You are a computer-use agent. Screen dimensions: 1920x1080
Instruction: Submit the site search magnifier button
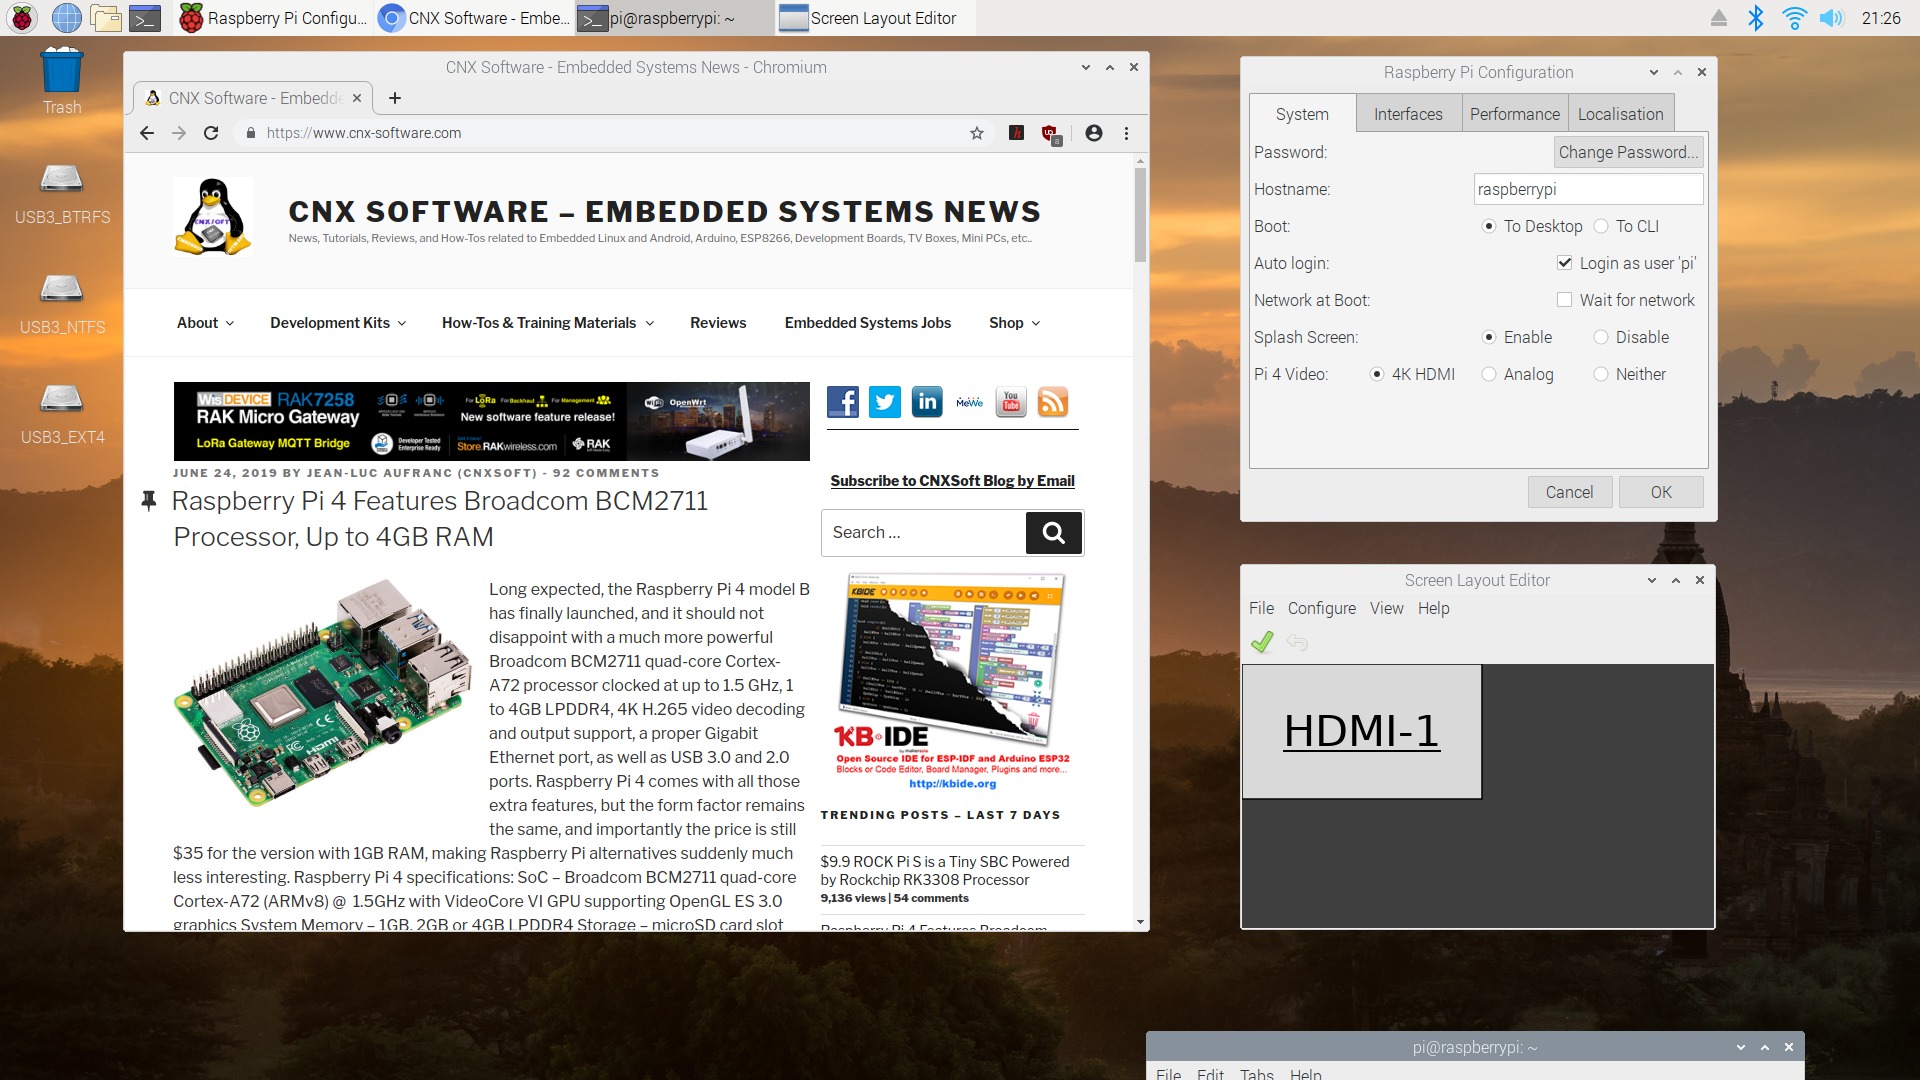click(x=1054, y=533)
